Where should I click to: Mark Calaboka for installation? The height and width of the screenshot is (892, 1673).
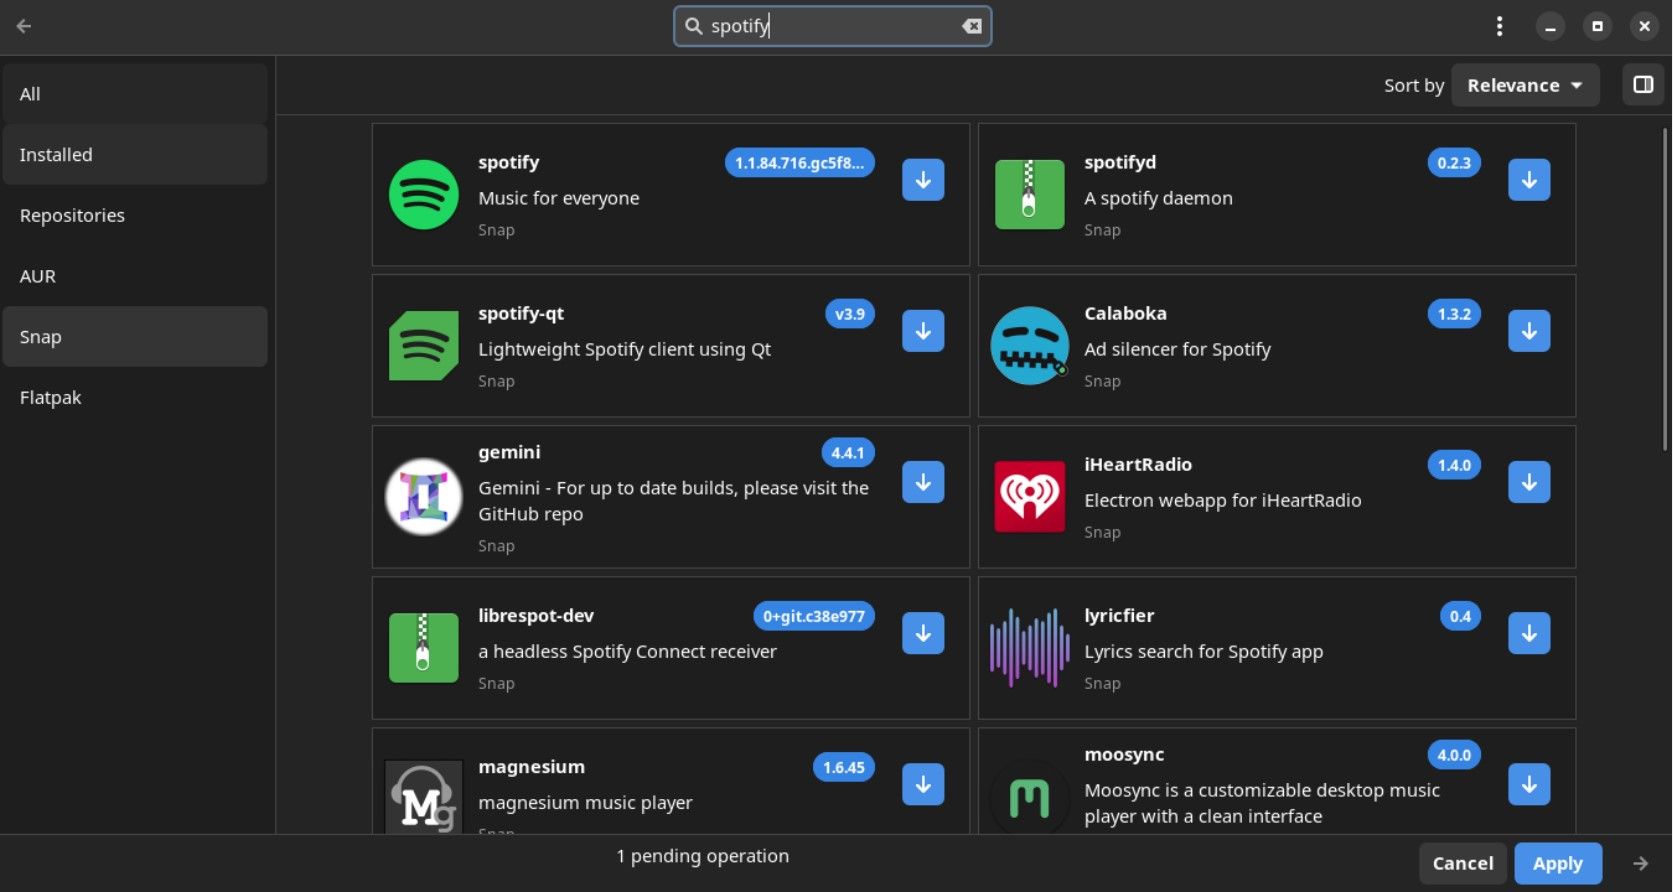(1529, 331)
